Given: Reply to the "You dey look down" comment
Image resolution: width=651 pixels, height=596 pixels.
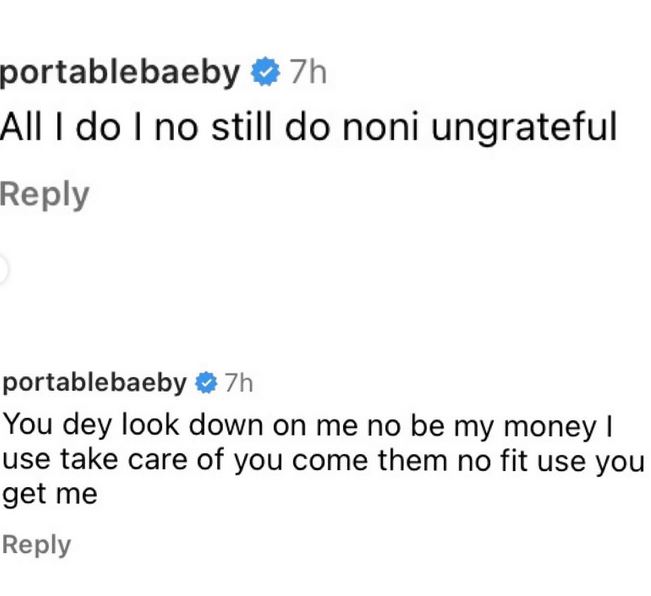Looking at the screenshot, I should (36, 545).
